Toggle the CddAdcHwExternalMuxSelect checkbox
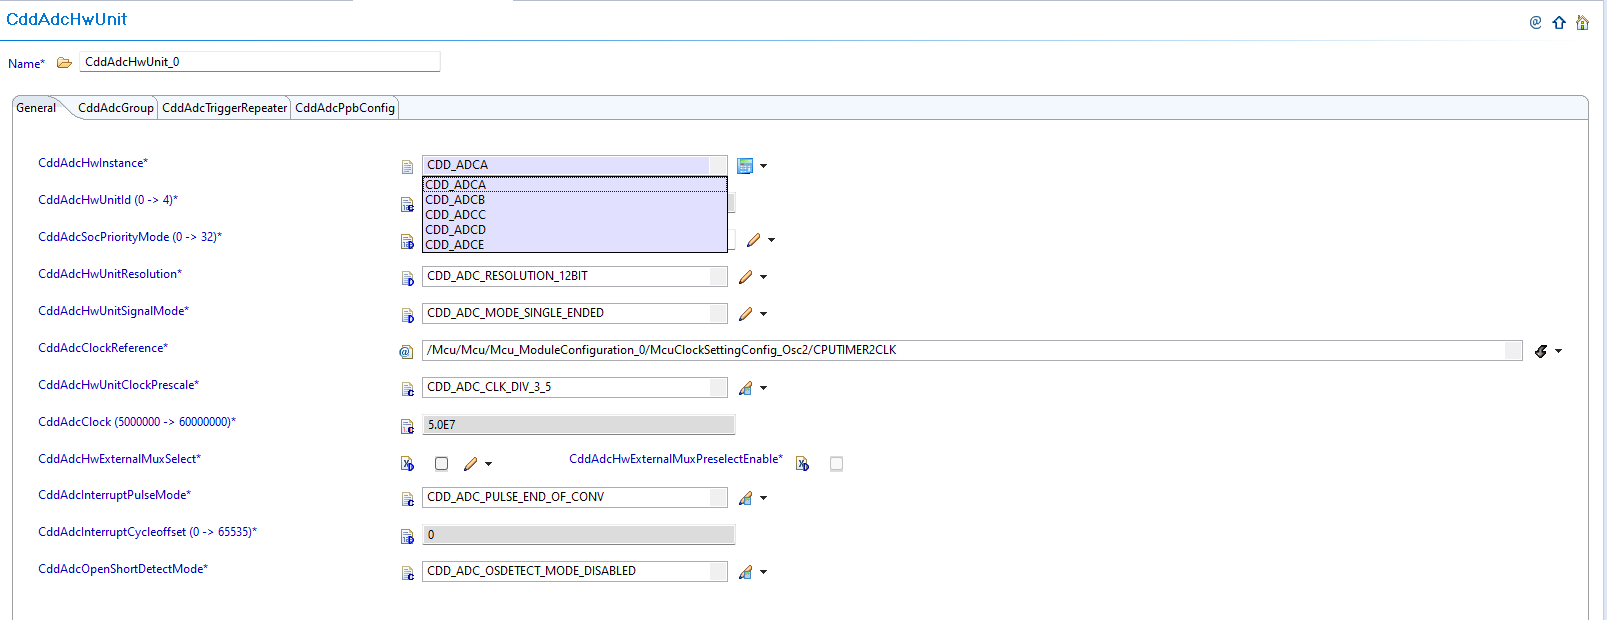This screenshot has width=1607, height=620. tap(441, 464)
